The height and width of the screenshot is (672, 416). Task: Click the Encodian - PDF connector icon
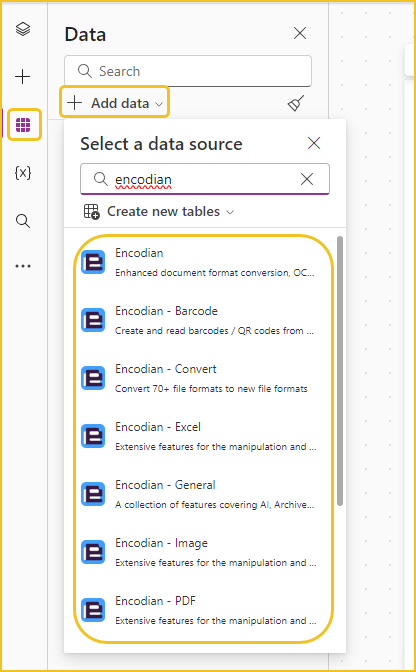point(93,610)
